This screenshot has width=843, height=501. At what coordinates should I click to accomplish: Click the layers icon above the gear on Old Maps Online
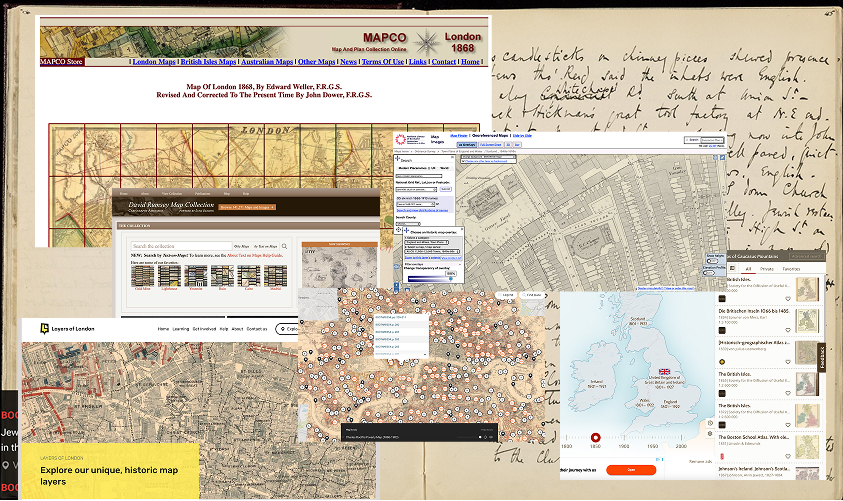710,423
